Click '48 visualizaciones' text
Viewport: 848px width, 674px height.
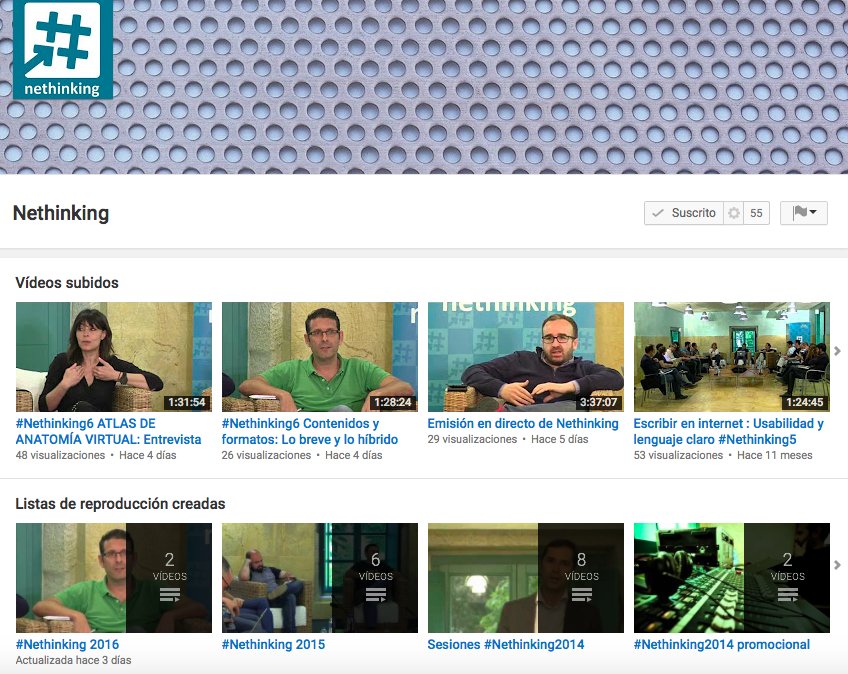pyautogui.click(x=60, y=455)
